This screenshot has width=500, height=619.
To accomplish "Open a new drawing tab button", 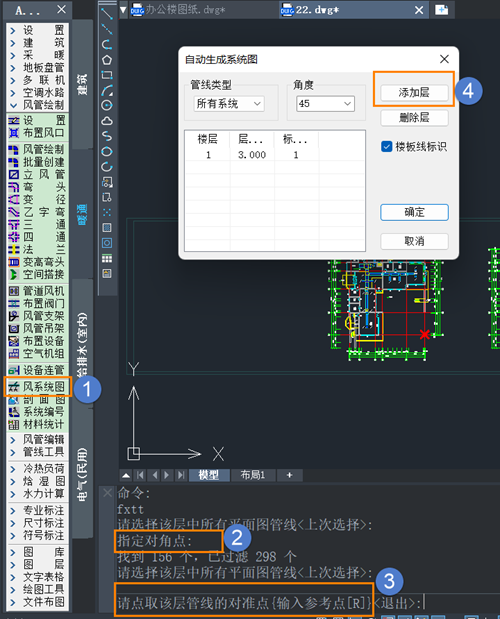I will tap(441, 9).
